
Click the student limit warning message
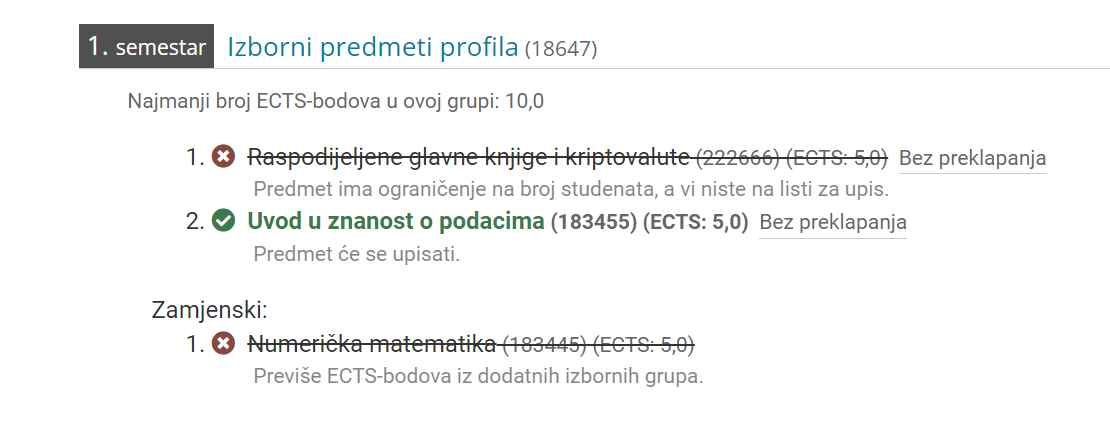coord(571,190)
